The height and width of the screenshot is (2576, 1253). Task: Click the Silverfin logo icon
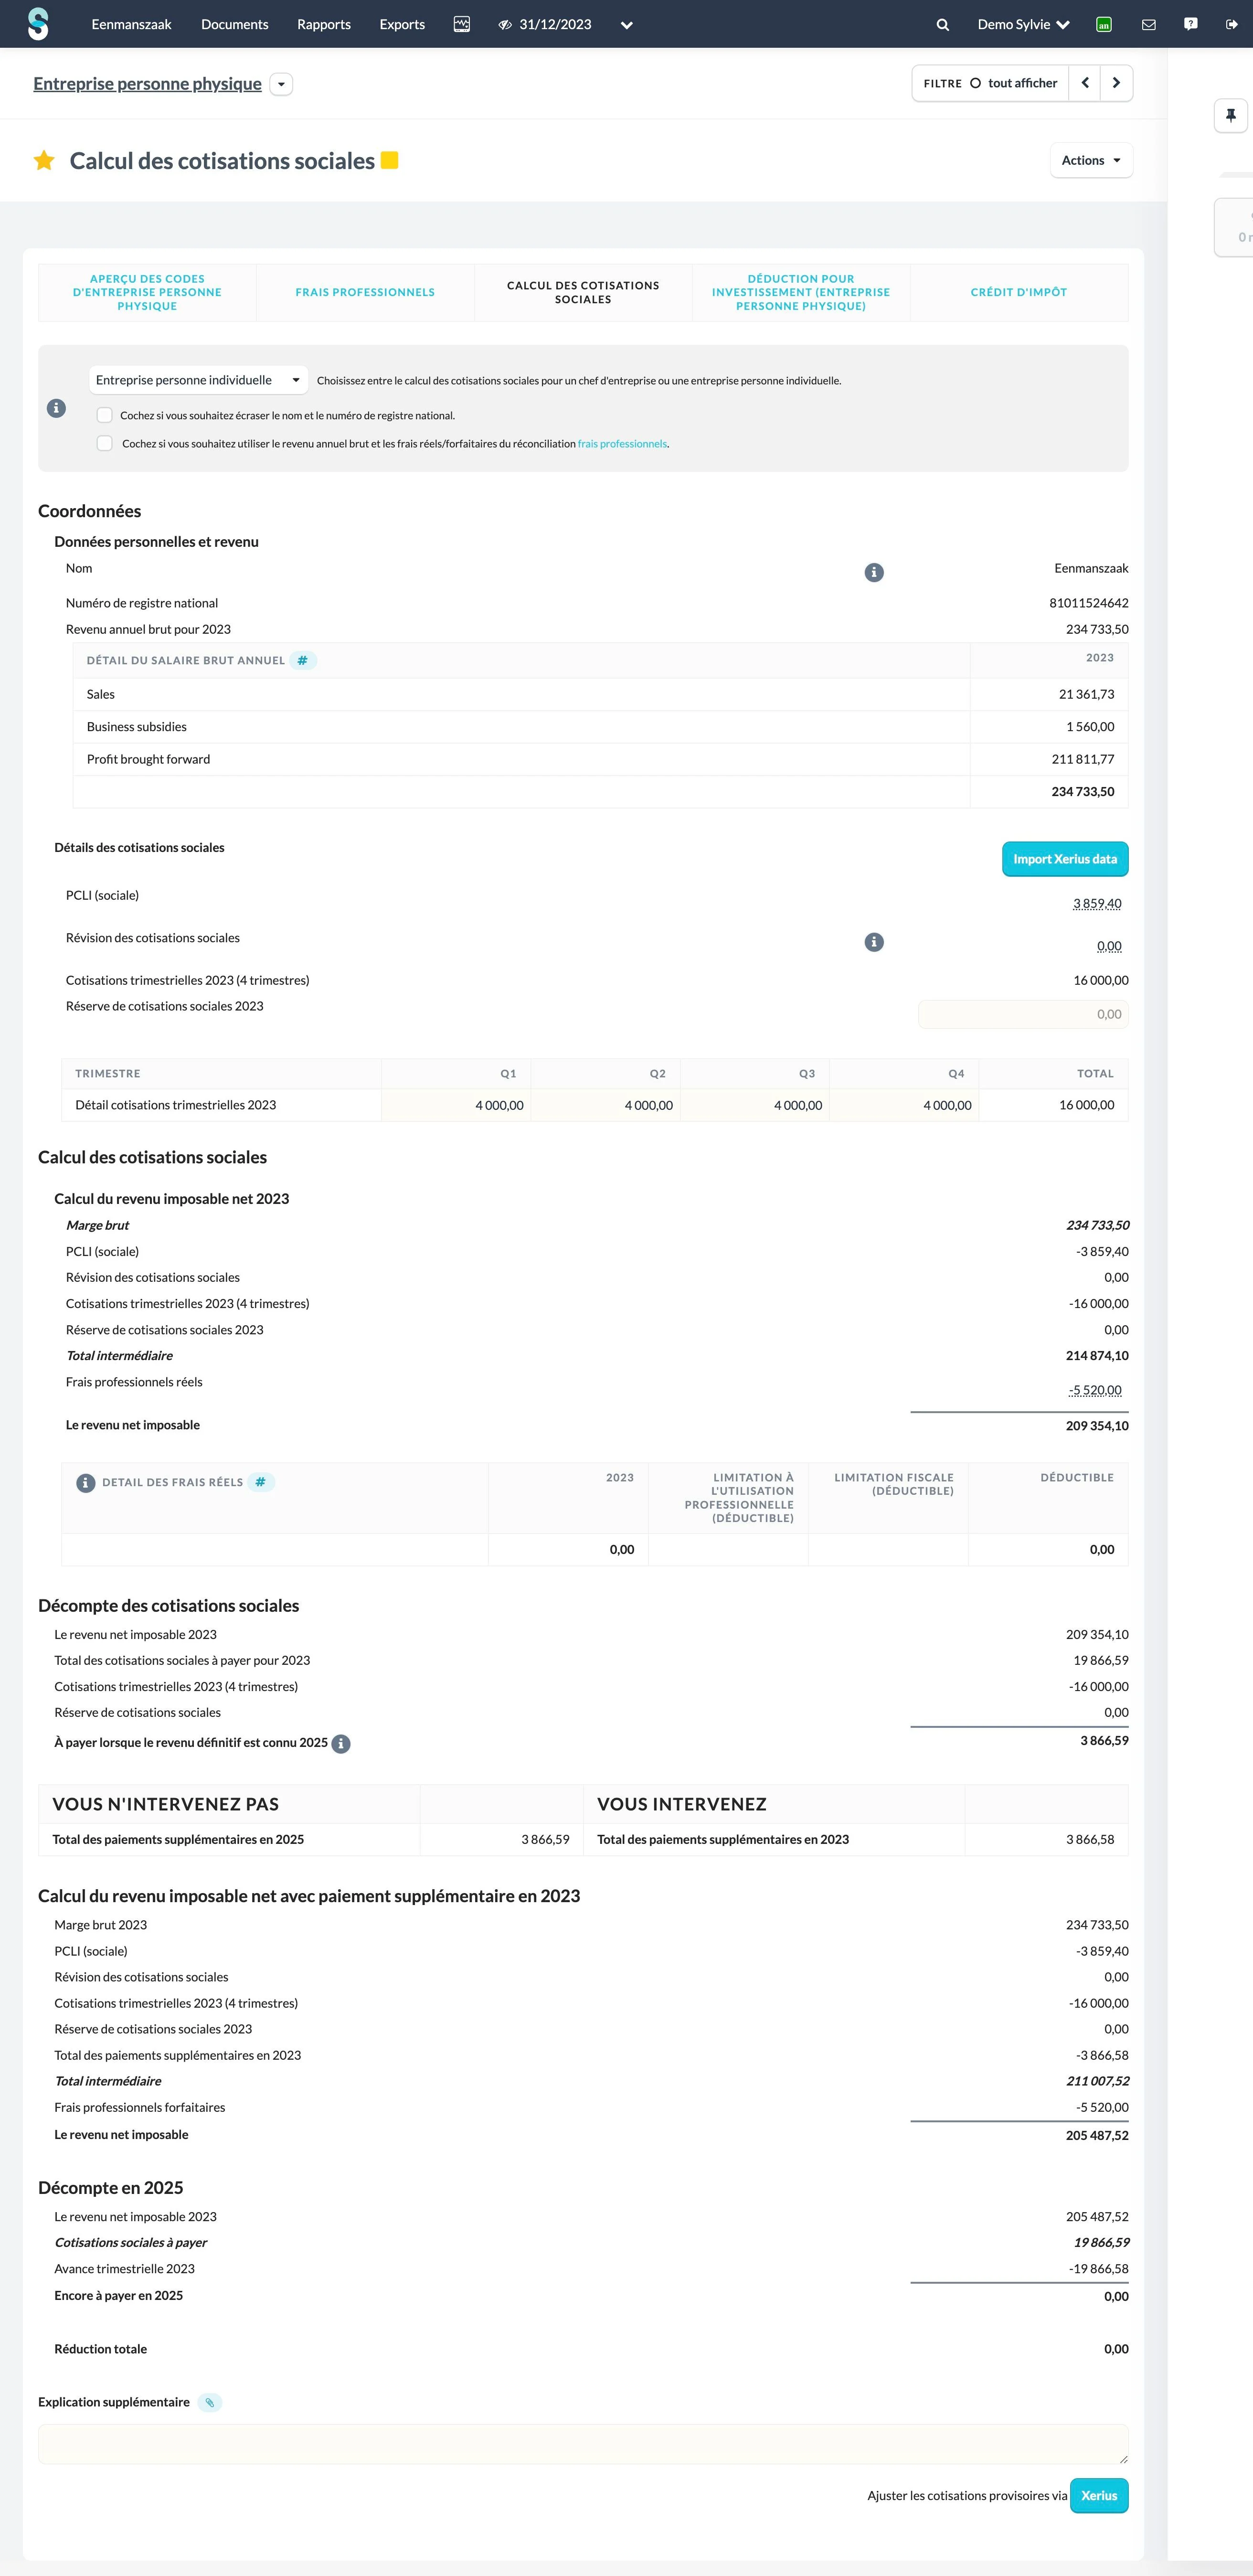(38, 24)
